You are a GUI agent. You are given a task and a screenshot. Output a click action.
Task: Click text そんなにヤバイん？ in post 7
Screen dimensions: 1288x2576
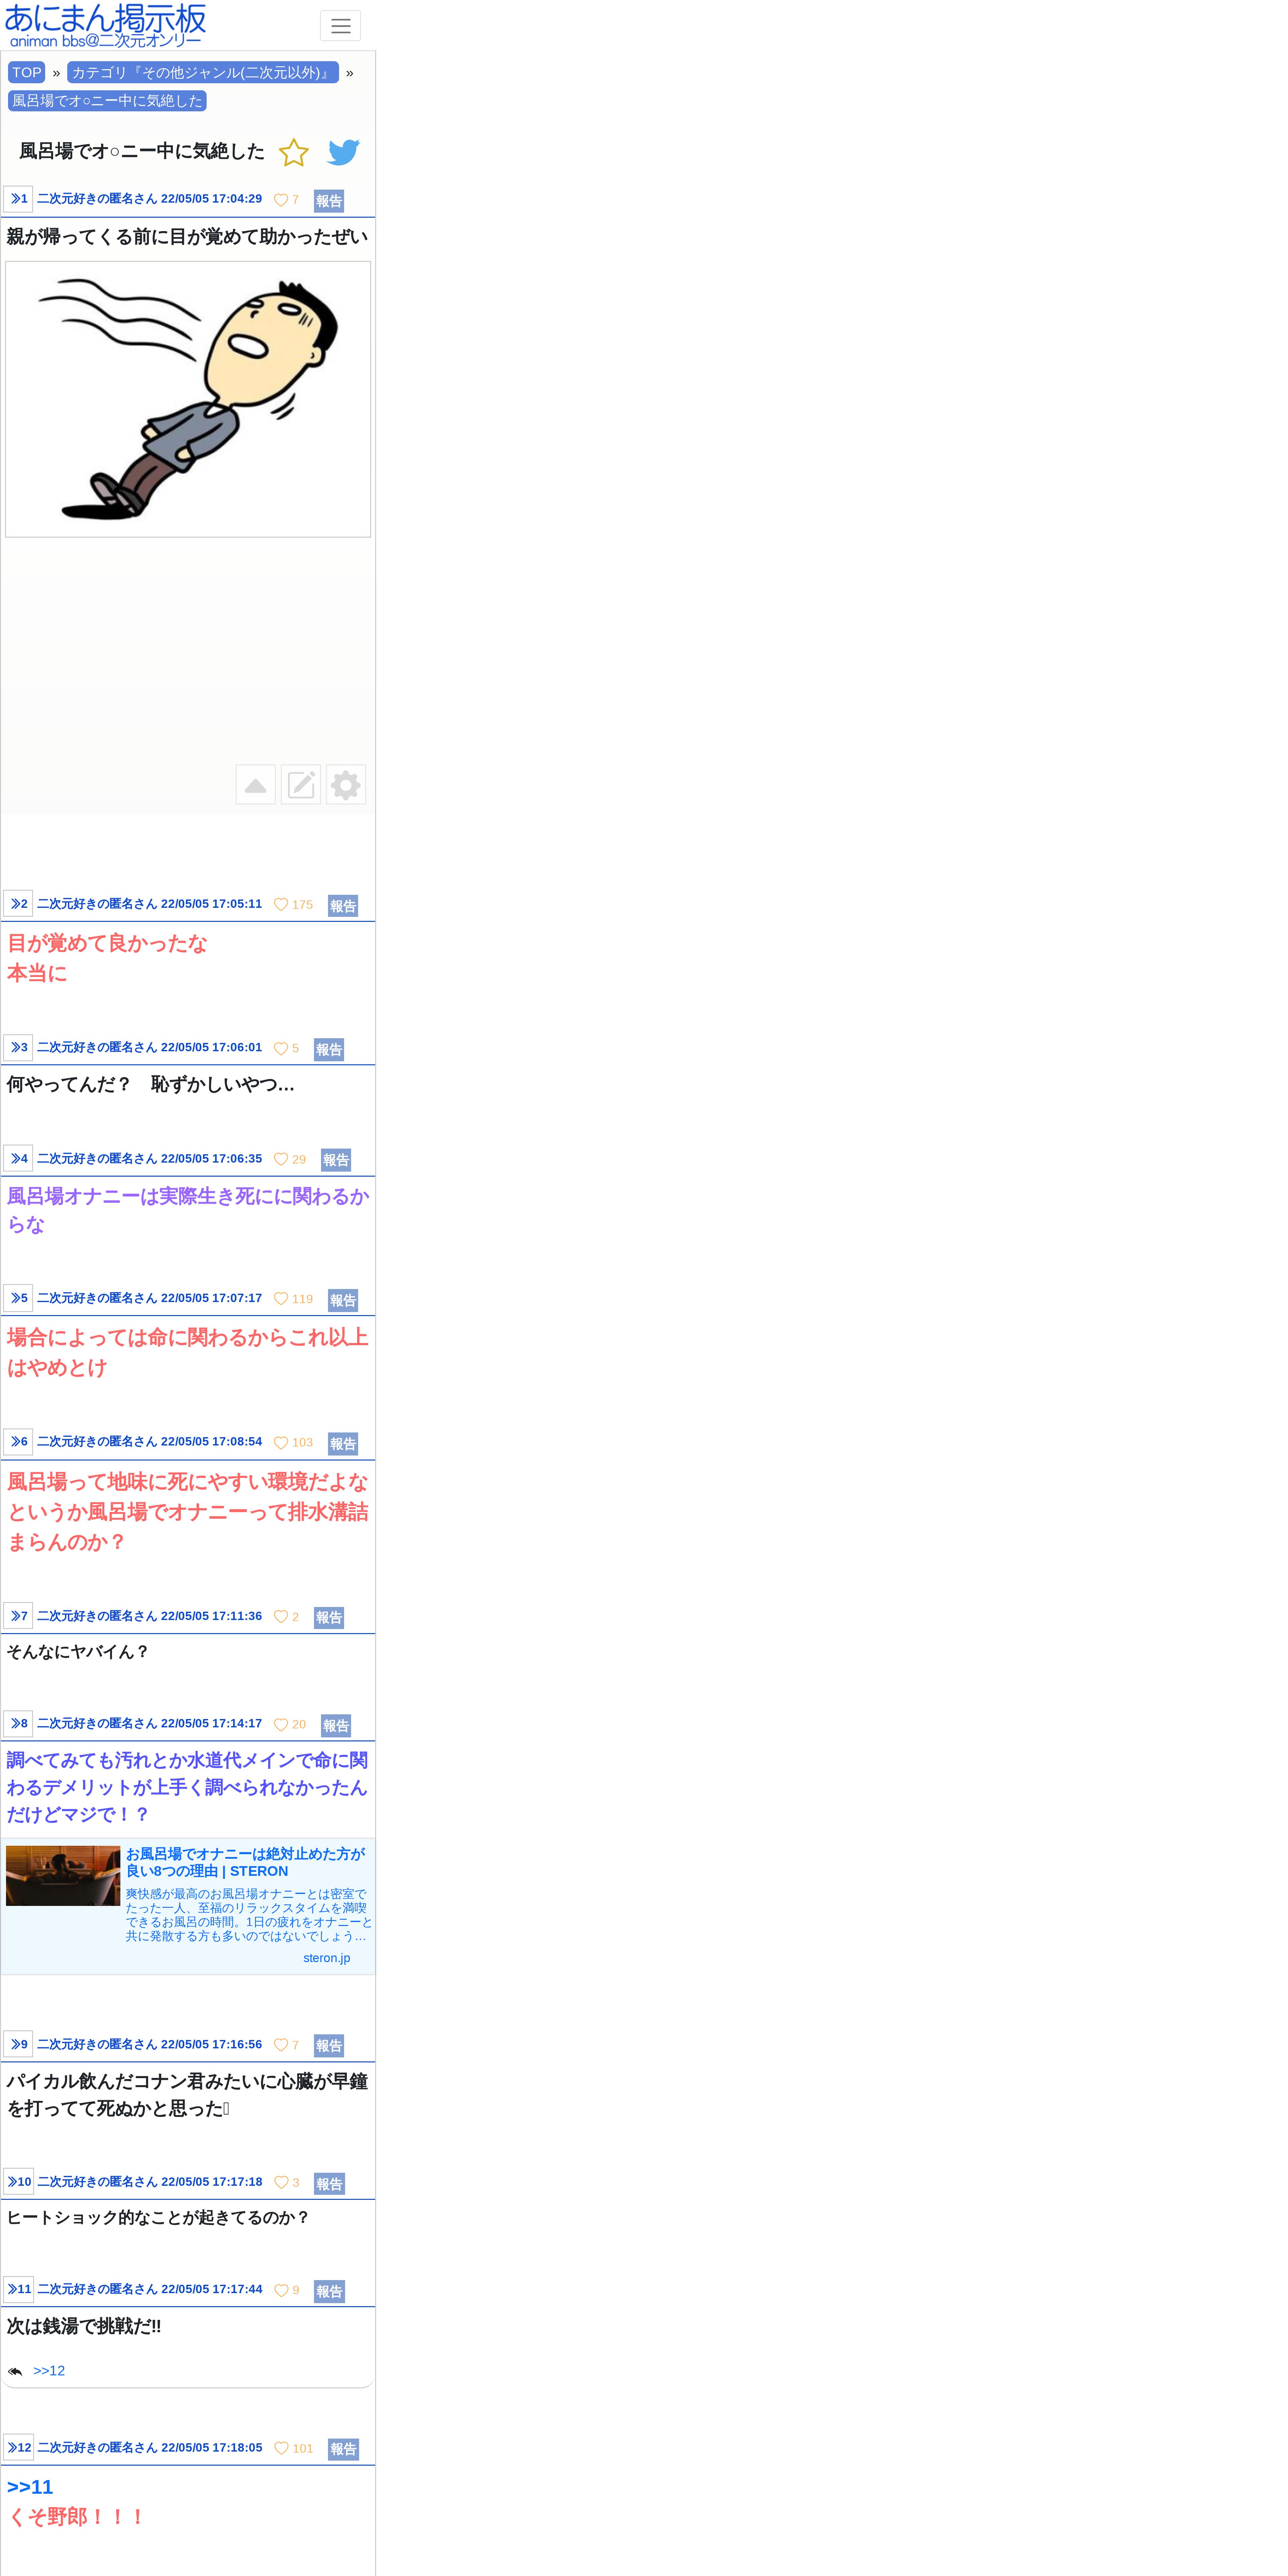pyautogui.click(x=78, y=1652)
